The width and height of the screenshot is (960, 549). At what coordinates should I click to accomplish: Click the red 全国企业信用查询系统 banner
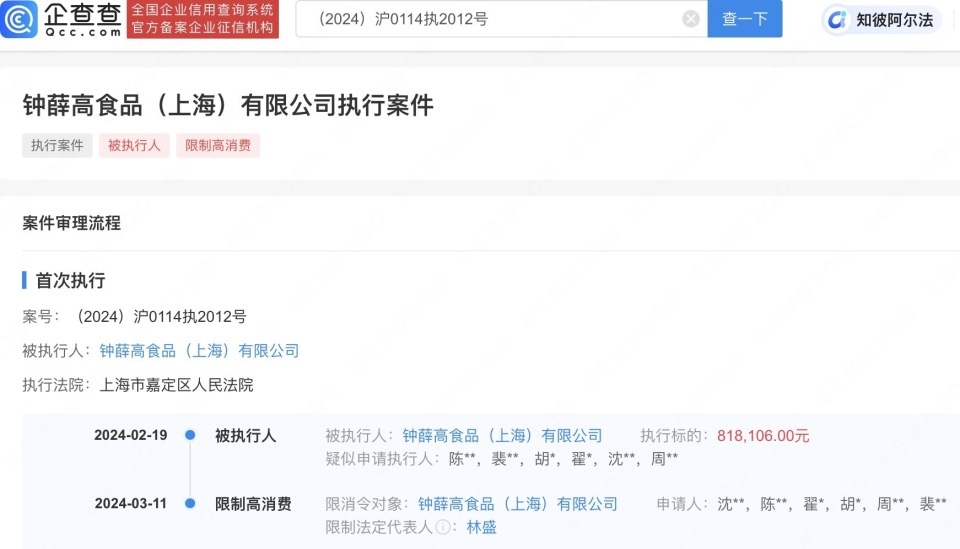[203, 19]
